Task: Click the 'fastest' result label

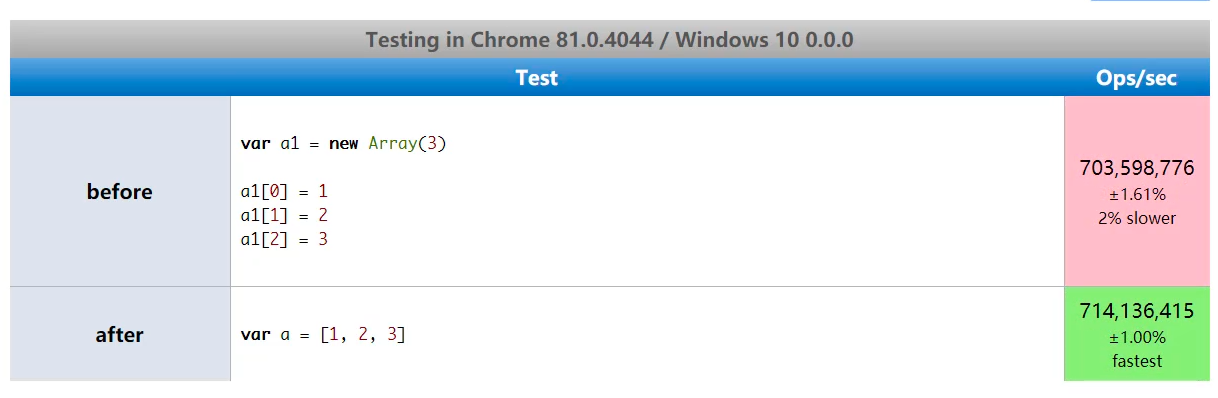Action: (x=1137, y=361)
